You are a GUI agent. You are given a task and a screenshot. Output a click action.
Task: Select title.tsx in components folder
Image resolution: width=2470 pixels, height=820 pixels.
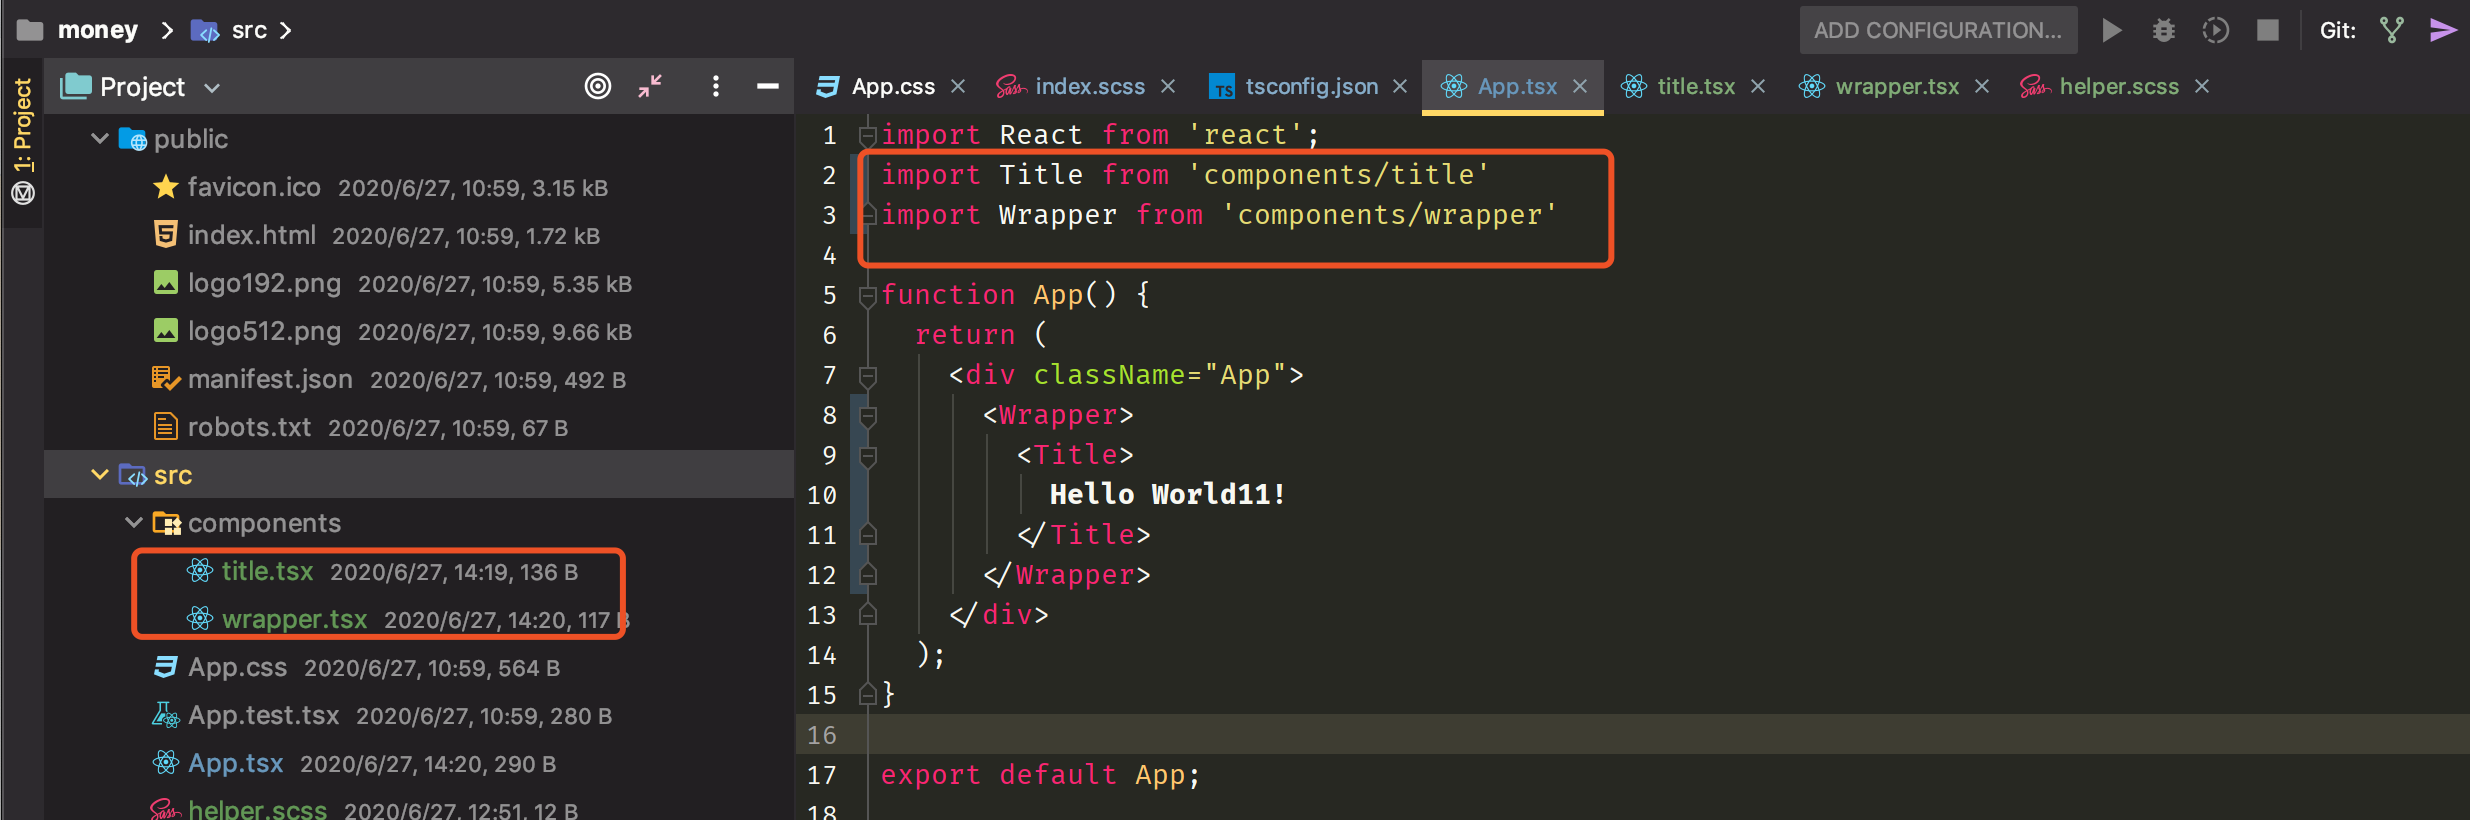pos(267,571)
